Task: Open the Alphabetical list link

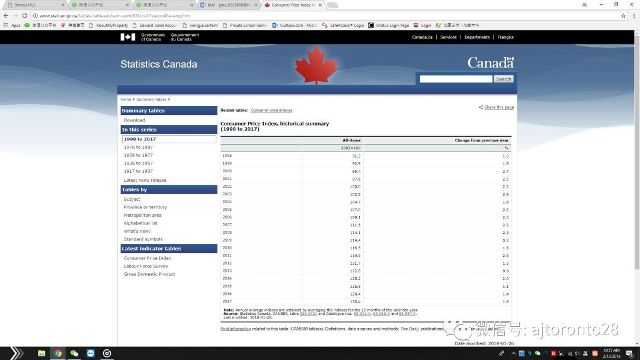Action: [140, 223]
